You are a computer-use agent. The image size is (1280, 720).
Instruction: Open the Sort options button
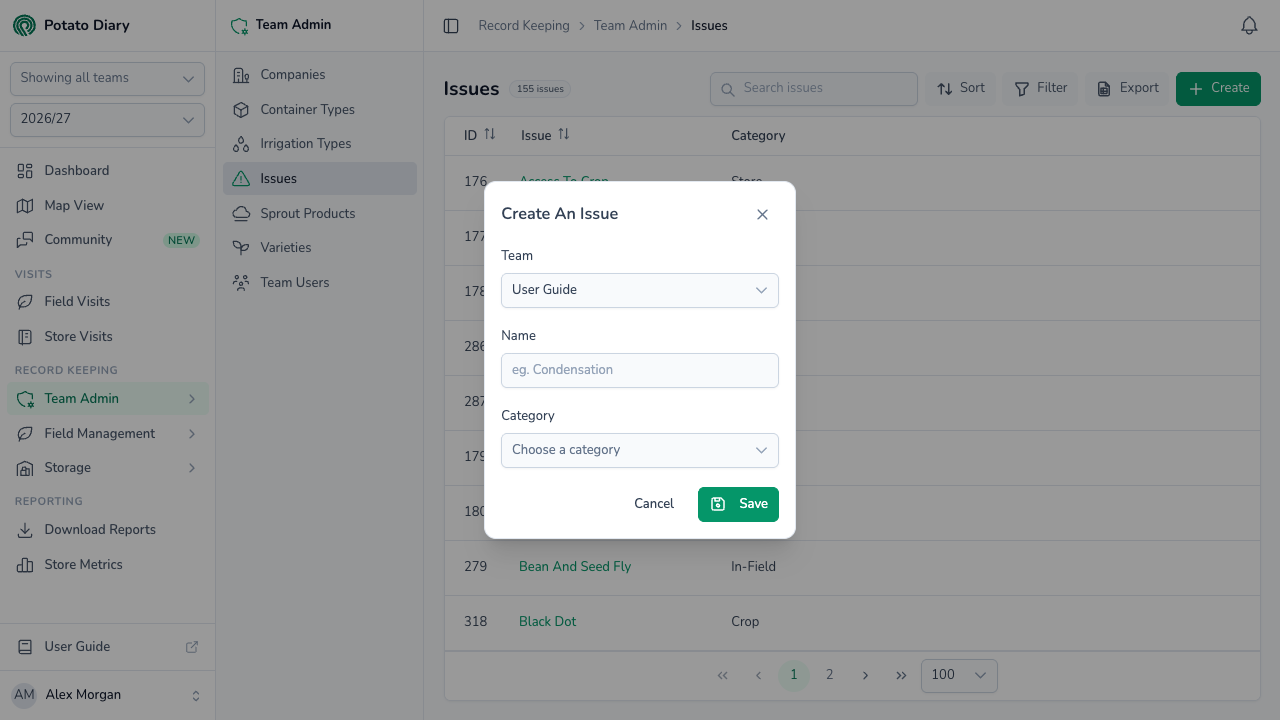tap(961, 88)
